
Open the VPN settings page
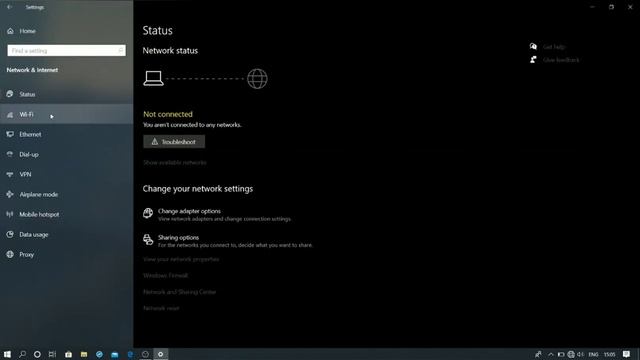pos(67,174)
